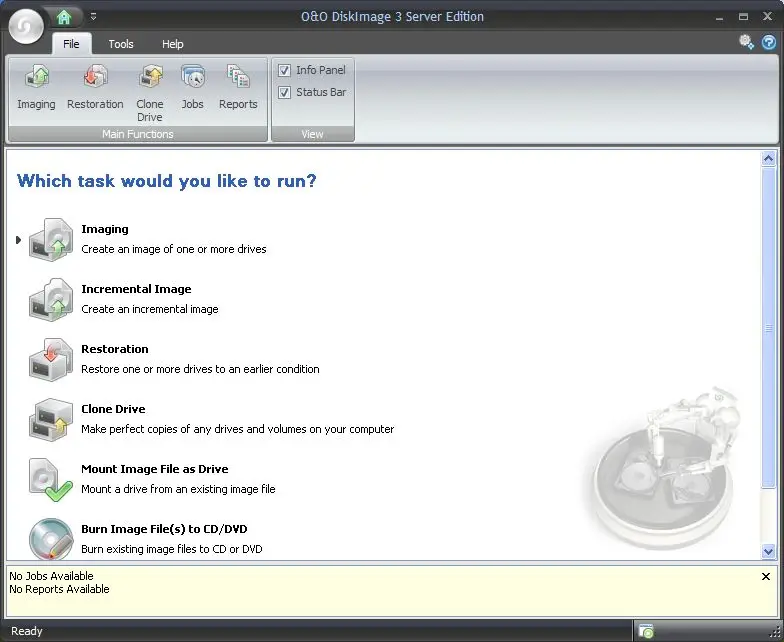Click the 'Ready' status bar text
Screen dimensions: 784x642
27,631
